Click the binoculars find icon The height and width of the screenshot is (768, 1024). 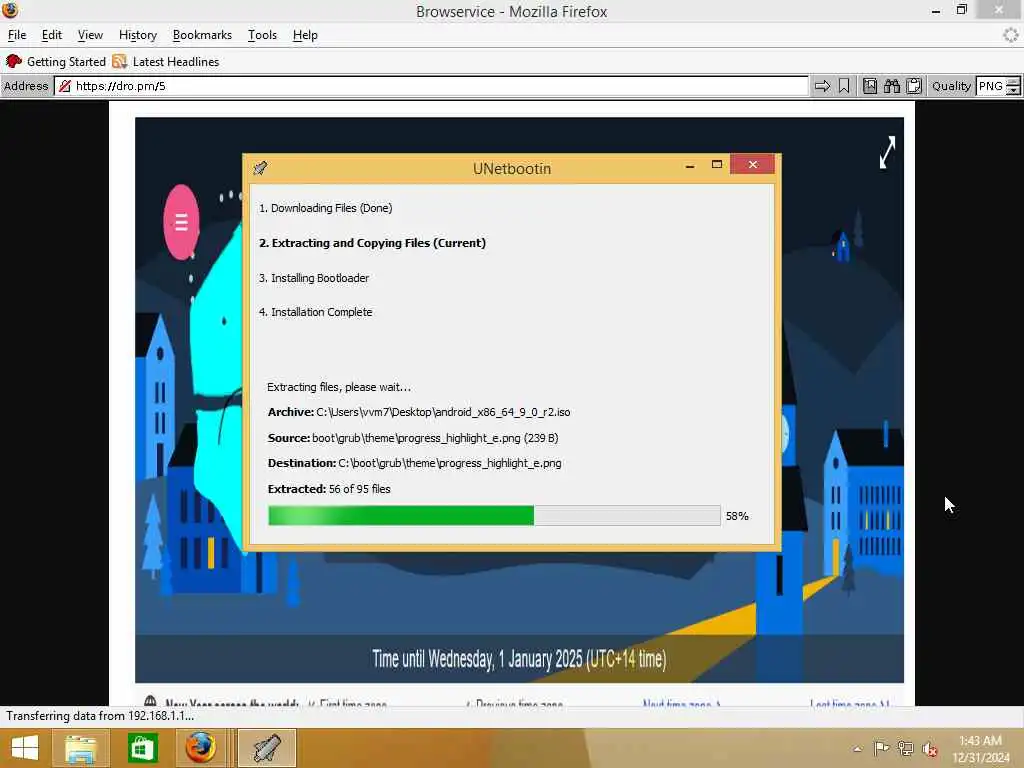891,86
